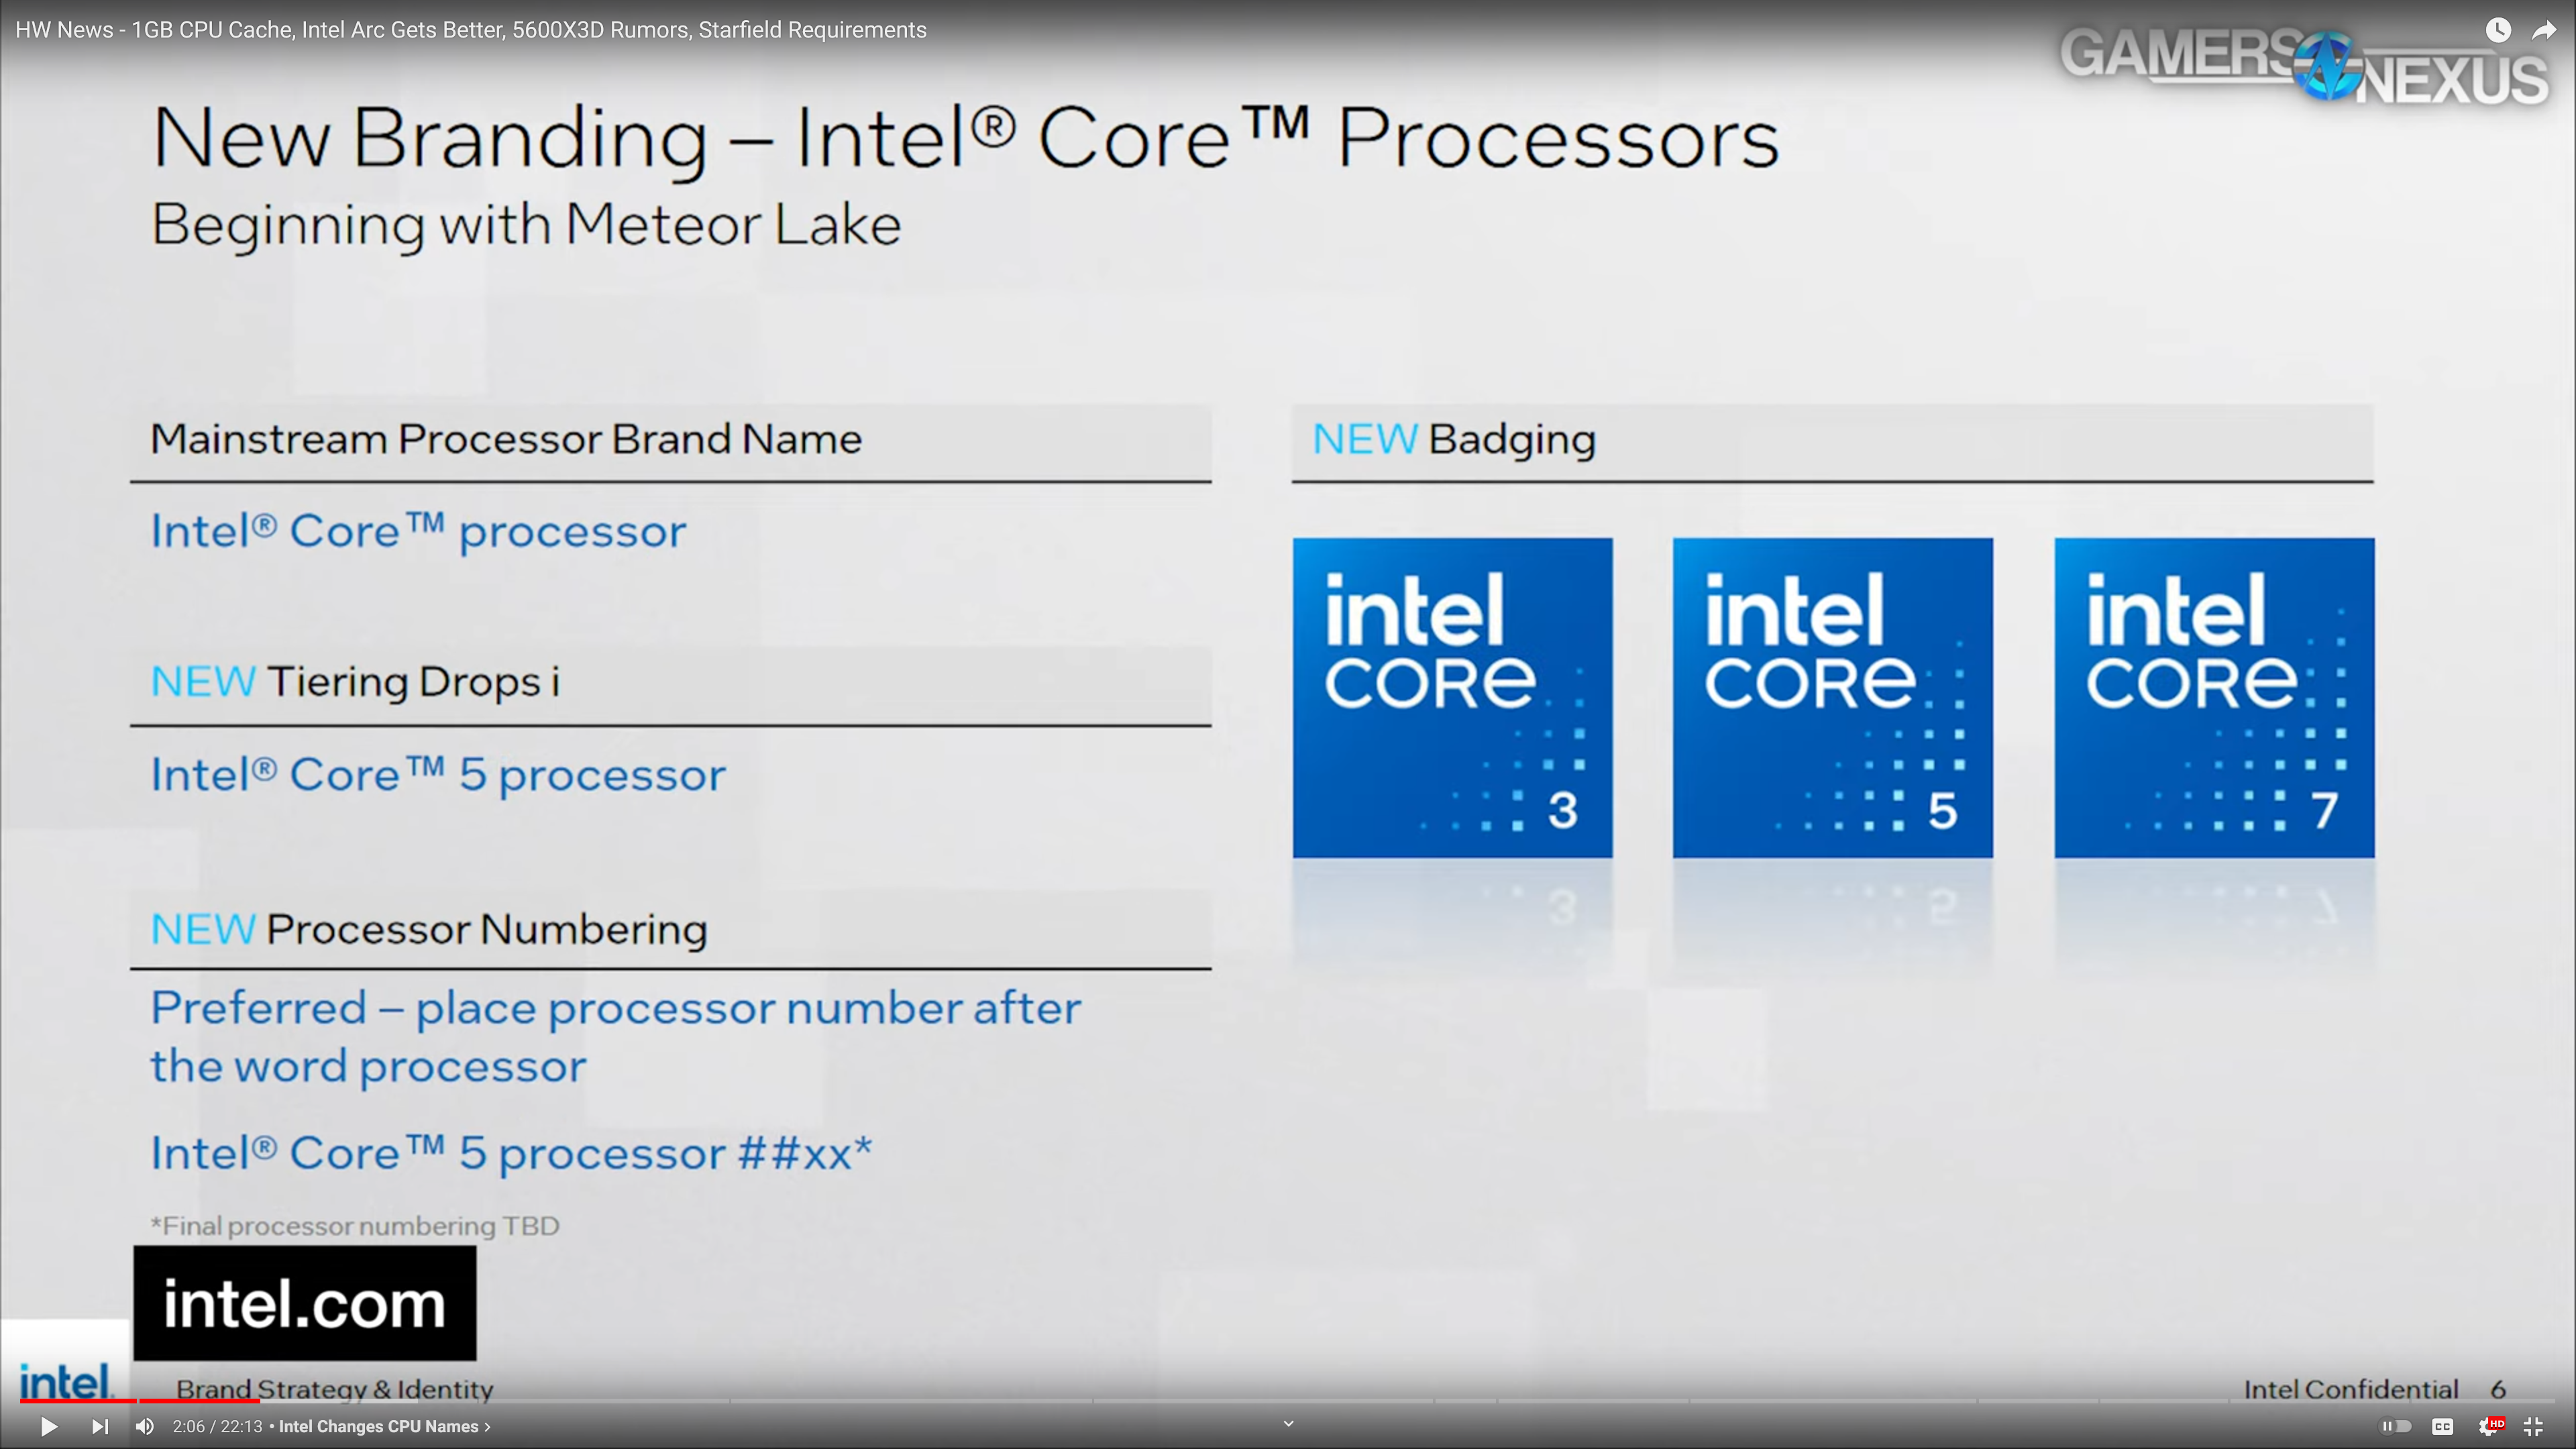Expand the small down-arrow above the control bar

1288,1423
